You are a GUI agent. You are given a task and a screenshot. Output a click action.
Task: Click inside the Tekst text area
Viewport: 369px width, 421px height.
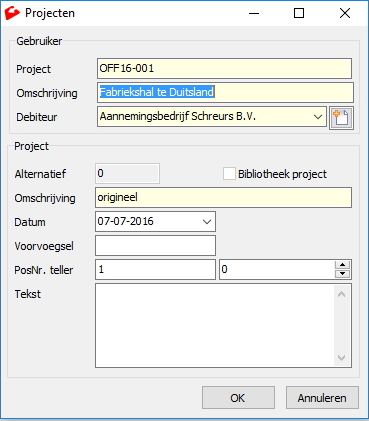(215, 326)
